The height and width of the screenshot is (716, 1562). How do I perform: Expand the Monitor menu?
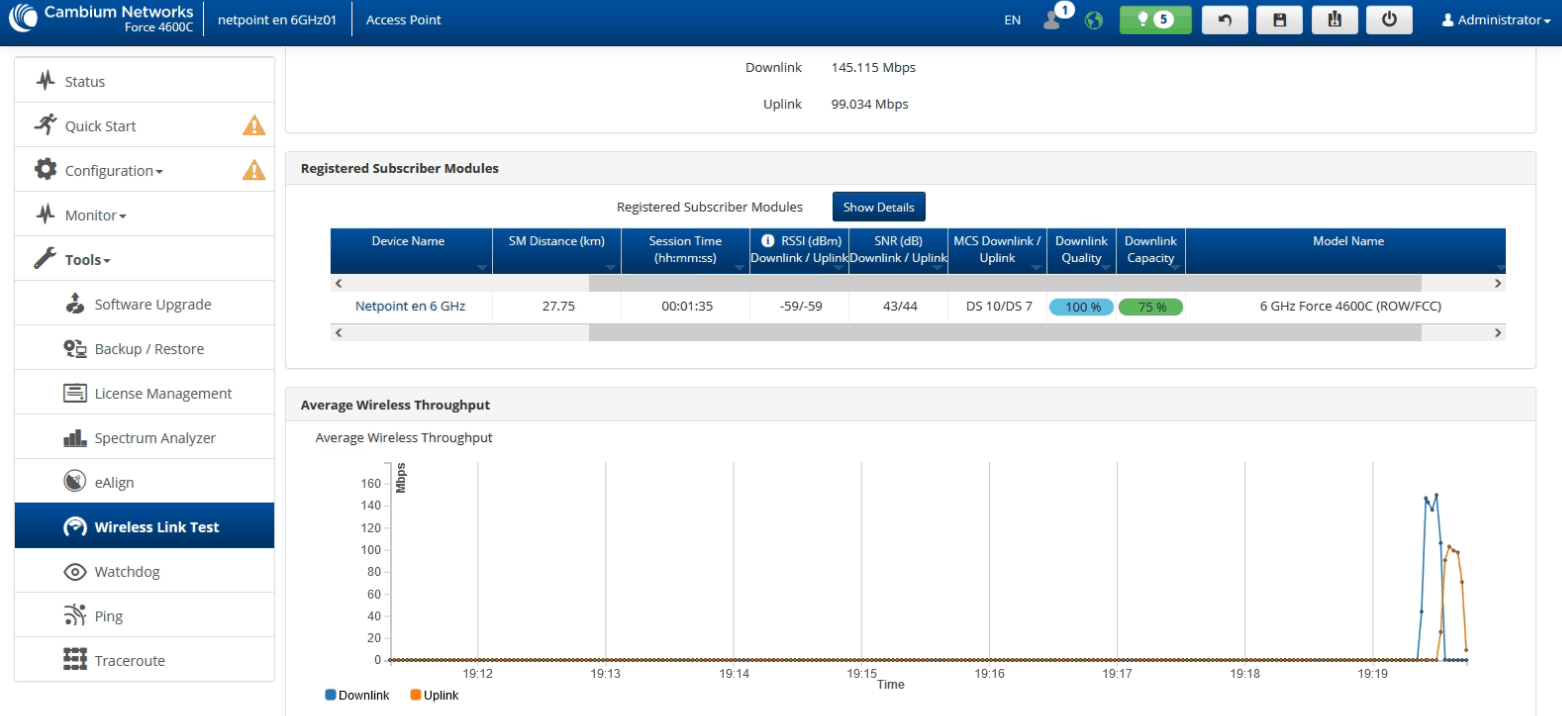point(95,215)
